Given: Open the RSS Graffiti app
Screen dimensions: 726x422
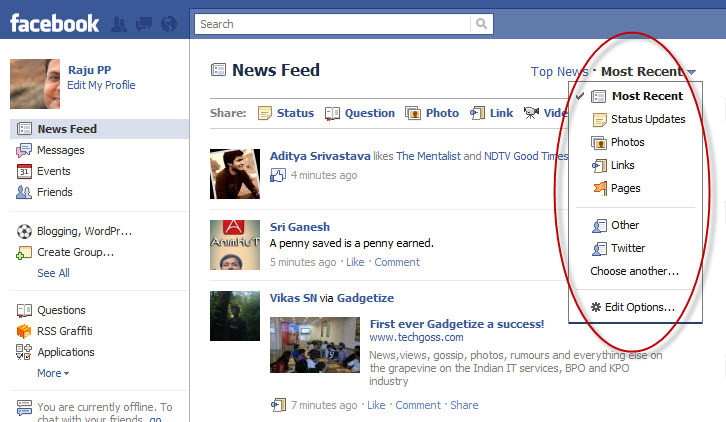Looking at the screenshot, I should tap(65, 331).
